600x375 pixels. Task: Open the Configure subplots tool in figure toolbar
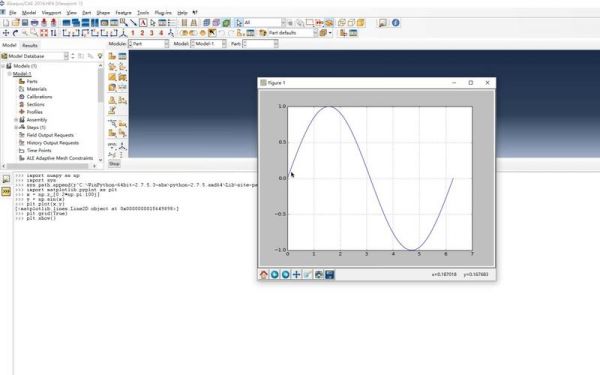pos(318,274)
